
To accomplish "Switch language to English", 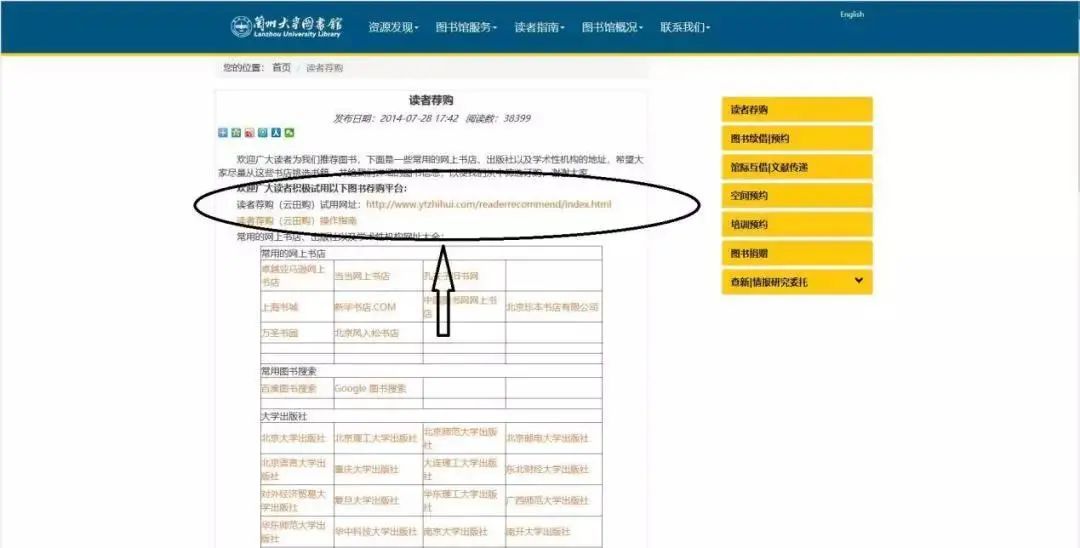I will tap(852, 14).
